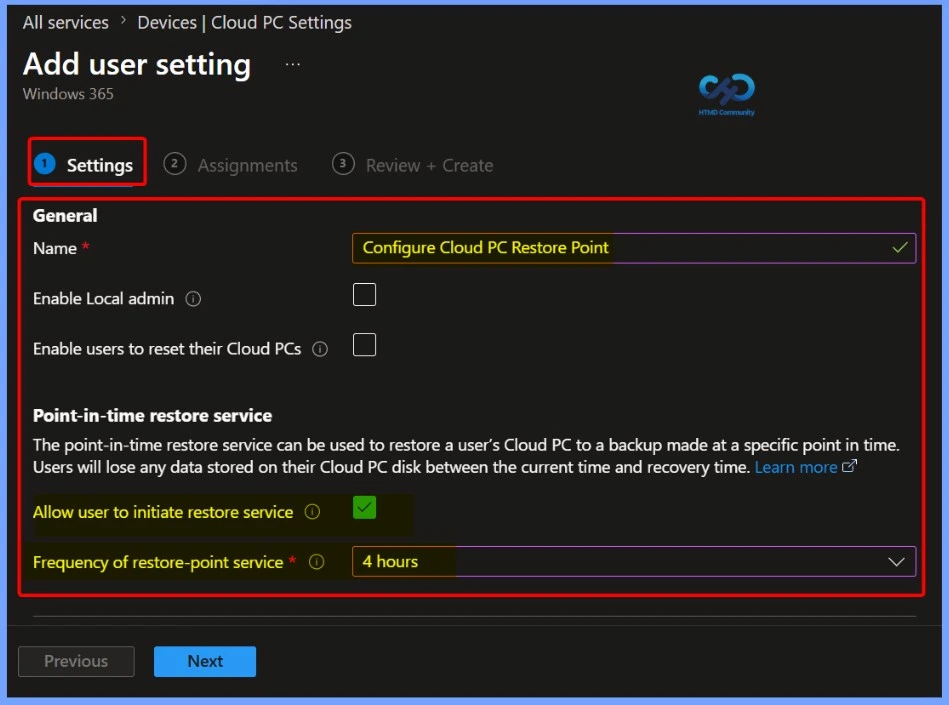Click the General section heading
The width and height of the screenshot is (949, 705).
click(65, 215)
